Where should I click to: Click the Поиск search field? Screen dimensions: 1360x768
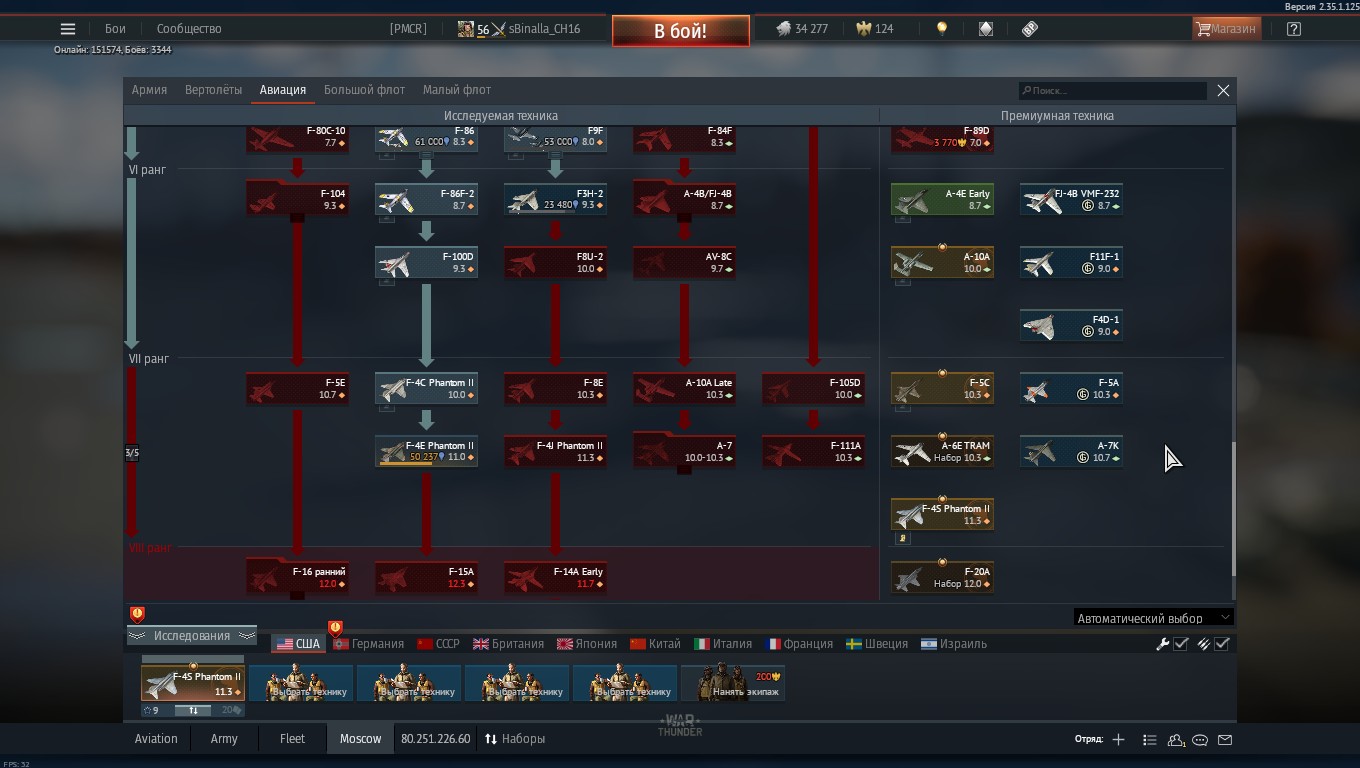click(x=1113, y=91)
